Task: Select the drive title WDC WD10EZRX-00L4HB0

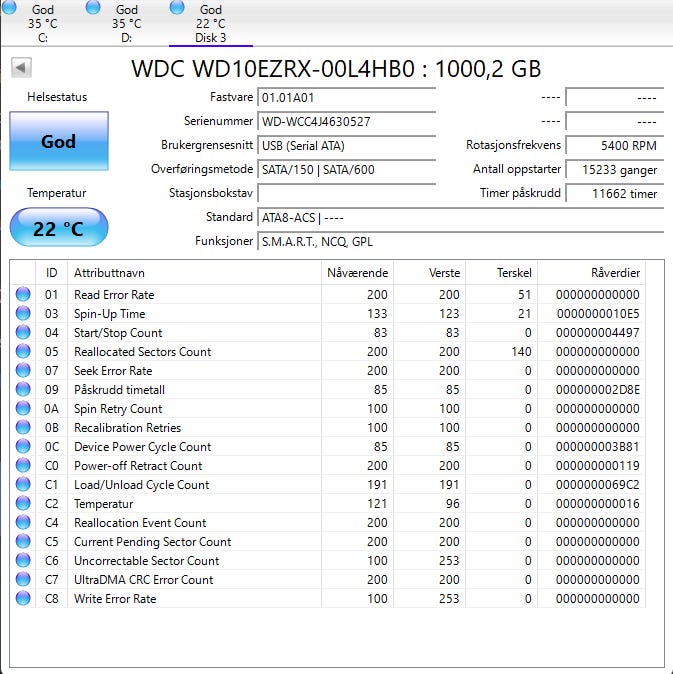Action: [273, 69]
